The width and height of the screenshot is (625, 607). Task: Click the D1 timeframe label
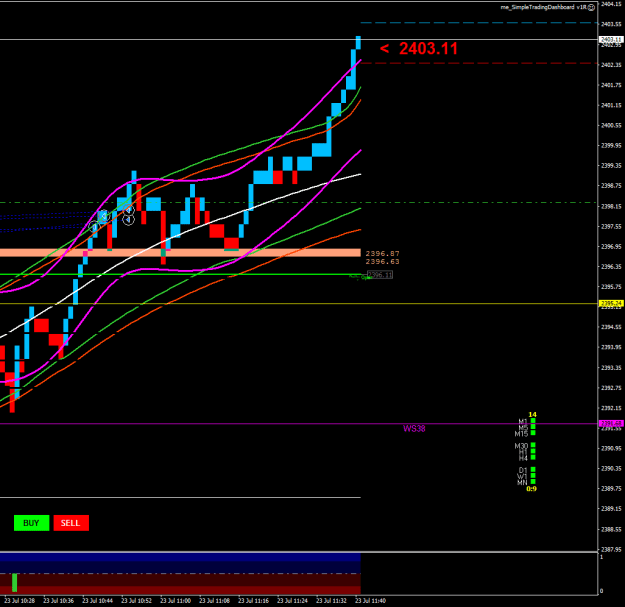523,470
